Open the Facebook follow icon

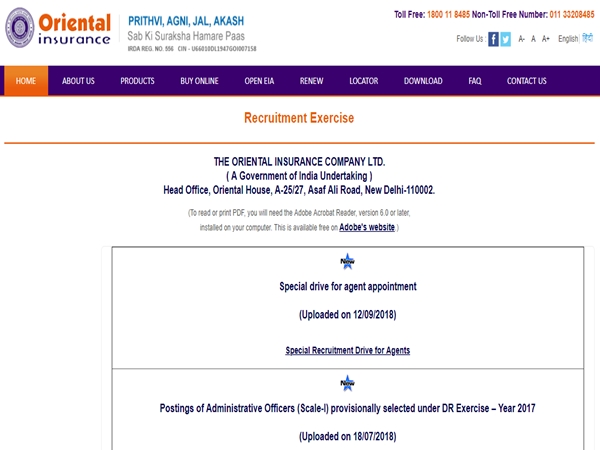(x=493, y=39)
